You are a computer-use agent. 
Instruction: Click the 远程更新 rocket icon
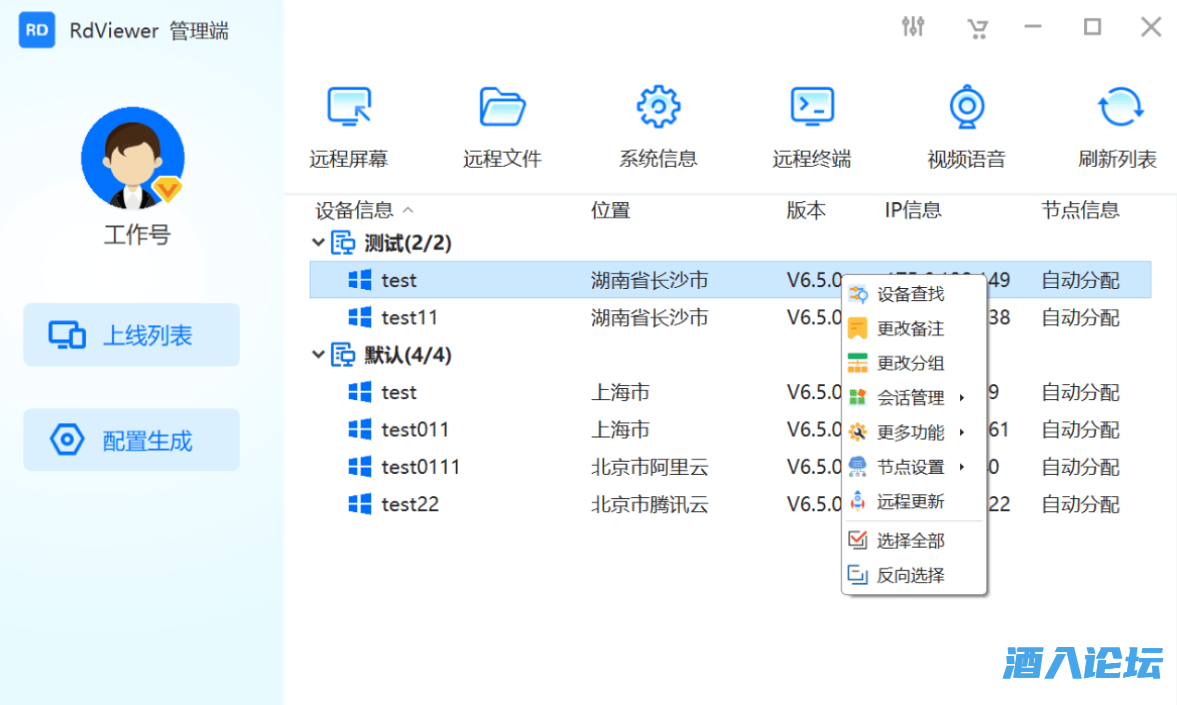(x=857, y=502)
